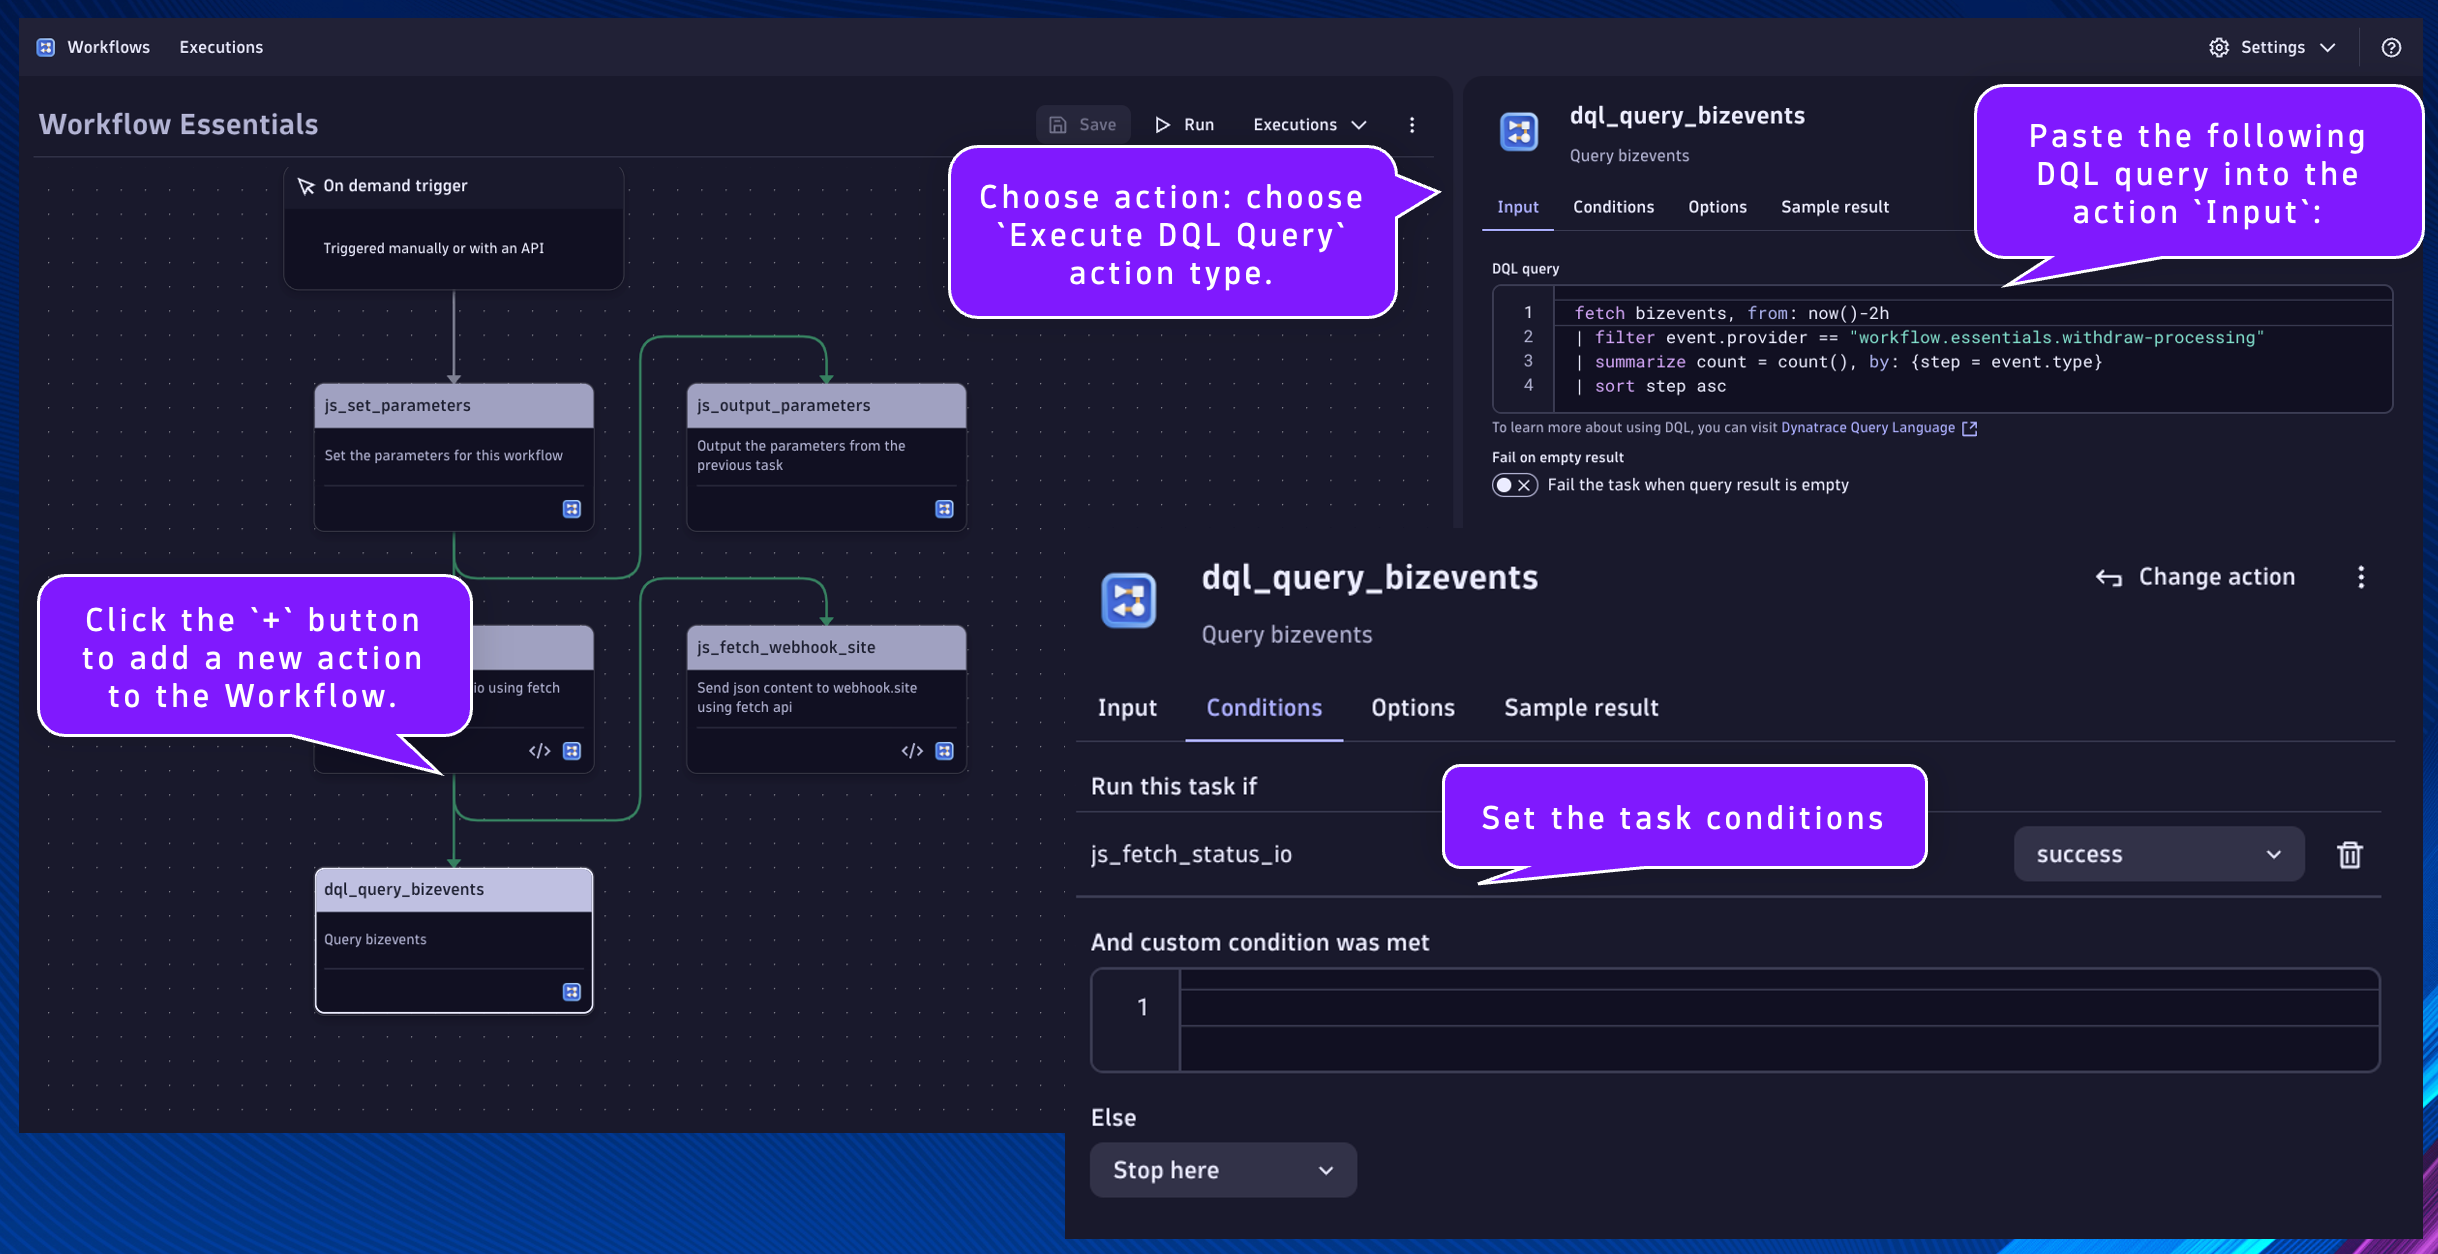Open three-dot menu next to Change action
The height and width of the screenshot is (1254, 2438).
pos(2361,577)
